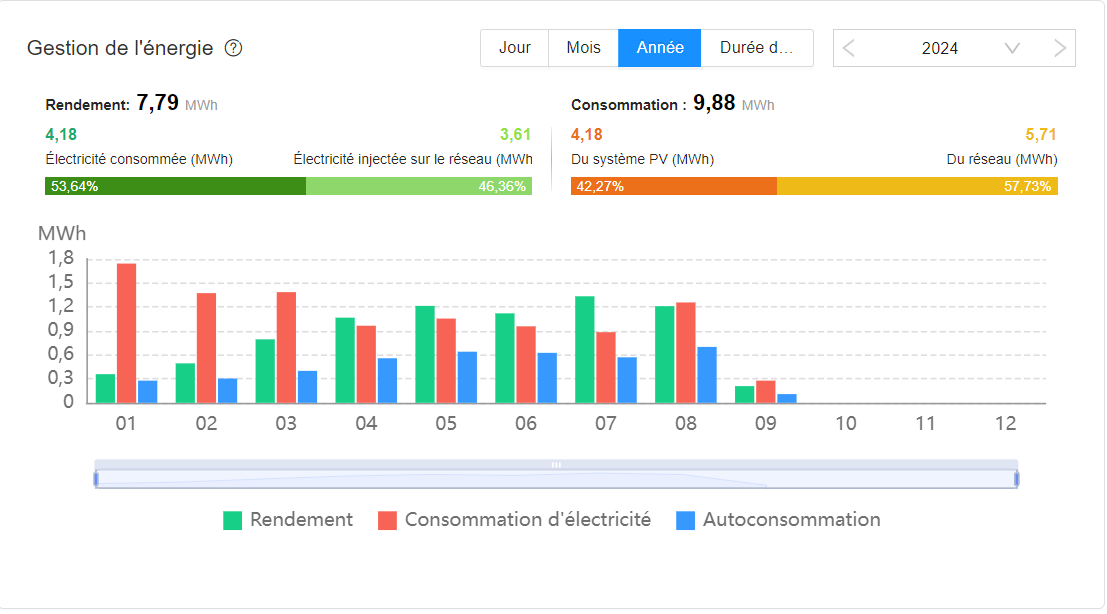The width and height of the screenshot is (1107, 614).
Task: Select the Année view
Action: [659, 47]
